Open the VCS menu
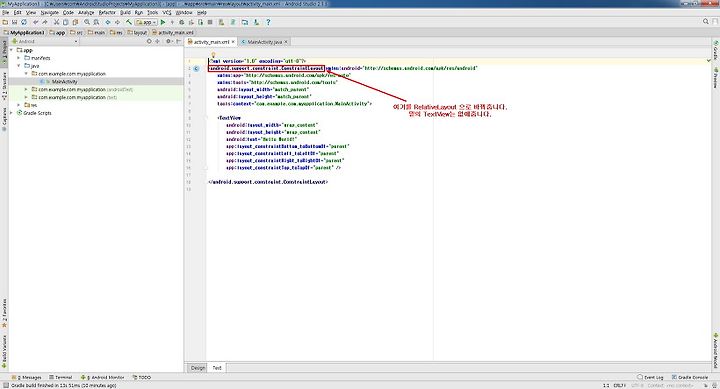This screenshot has width=720, height=389. pos(167,12)
